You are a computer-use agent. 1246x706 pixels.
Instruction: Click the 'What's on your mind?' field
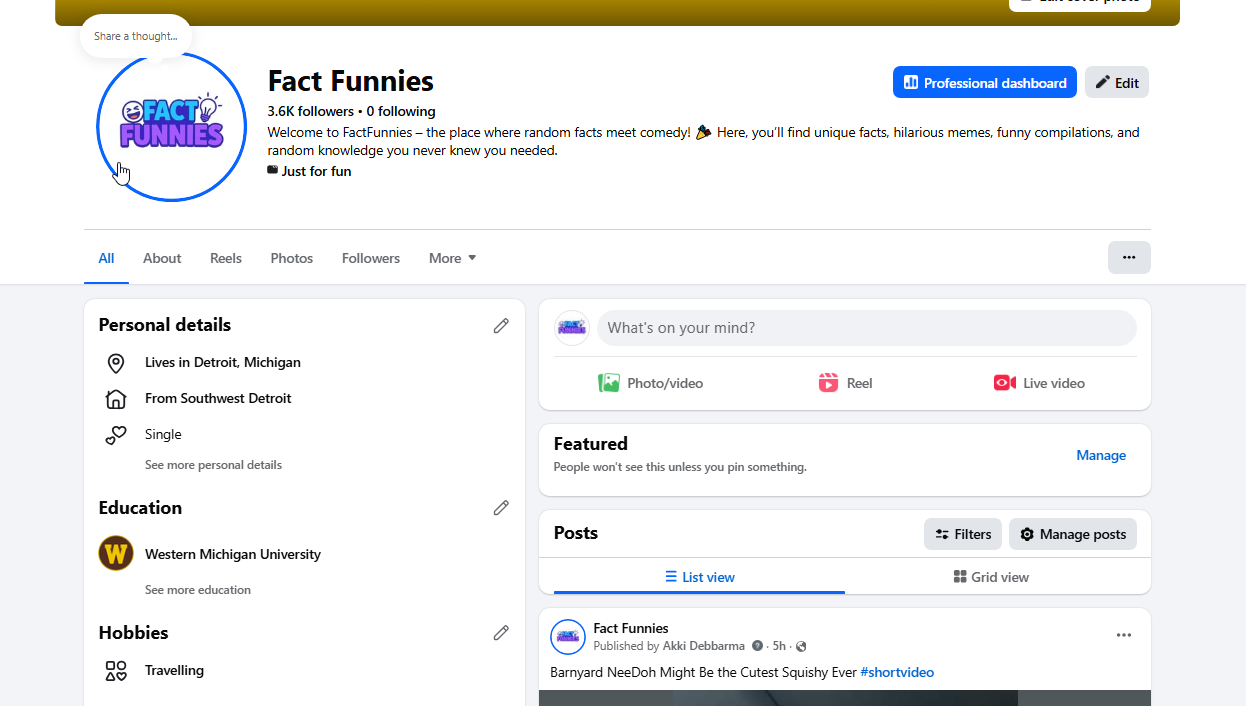866,328
